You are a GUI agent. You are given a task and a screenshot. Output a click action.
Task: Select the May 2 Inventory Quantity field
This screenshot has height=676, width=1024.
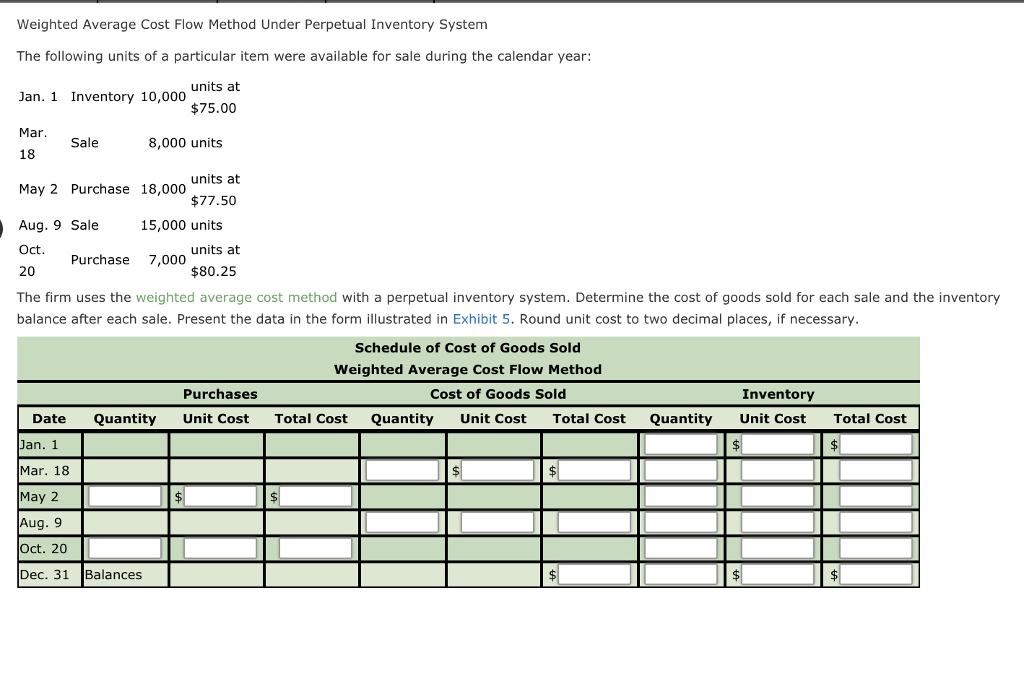tap(681, 495)
